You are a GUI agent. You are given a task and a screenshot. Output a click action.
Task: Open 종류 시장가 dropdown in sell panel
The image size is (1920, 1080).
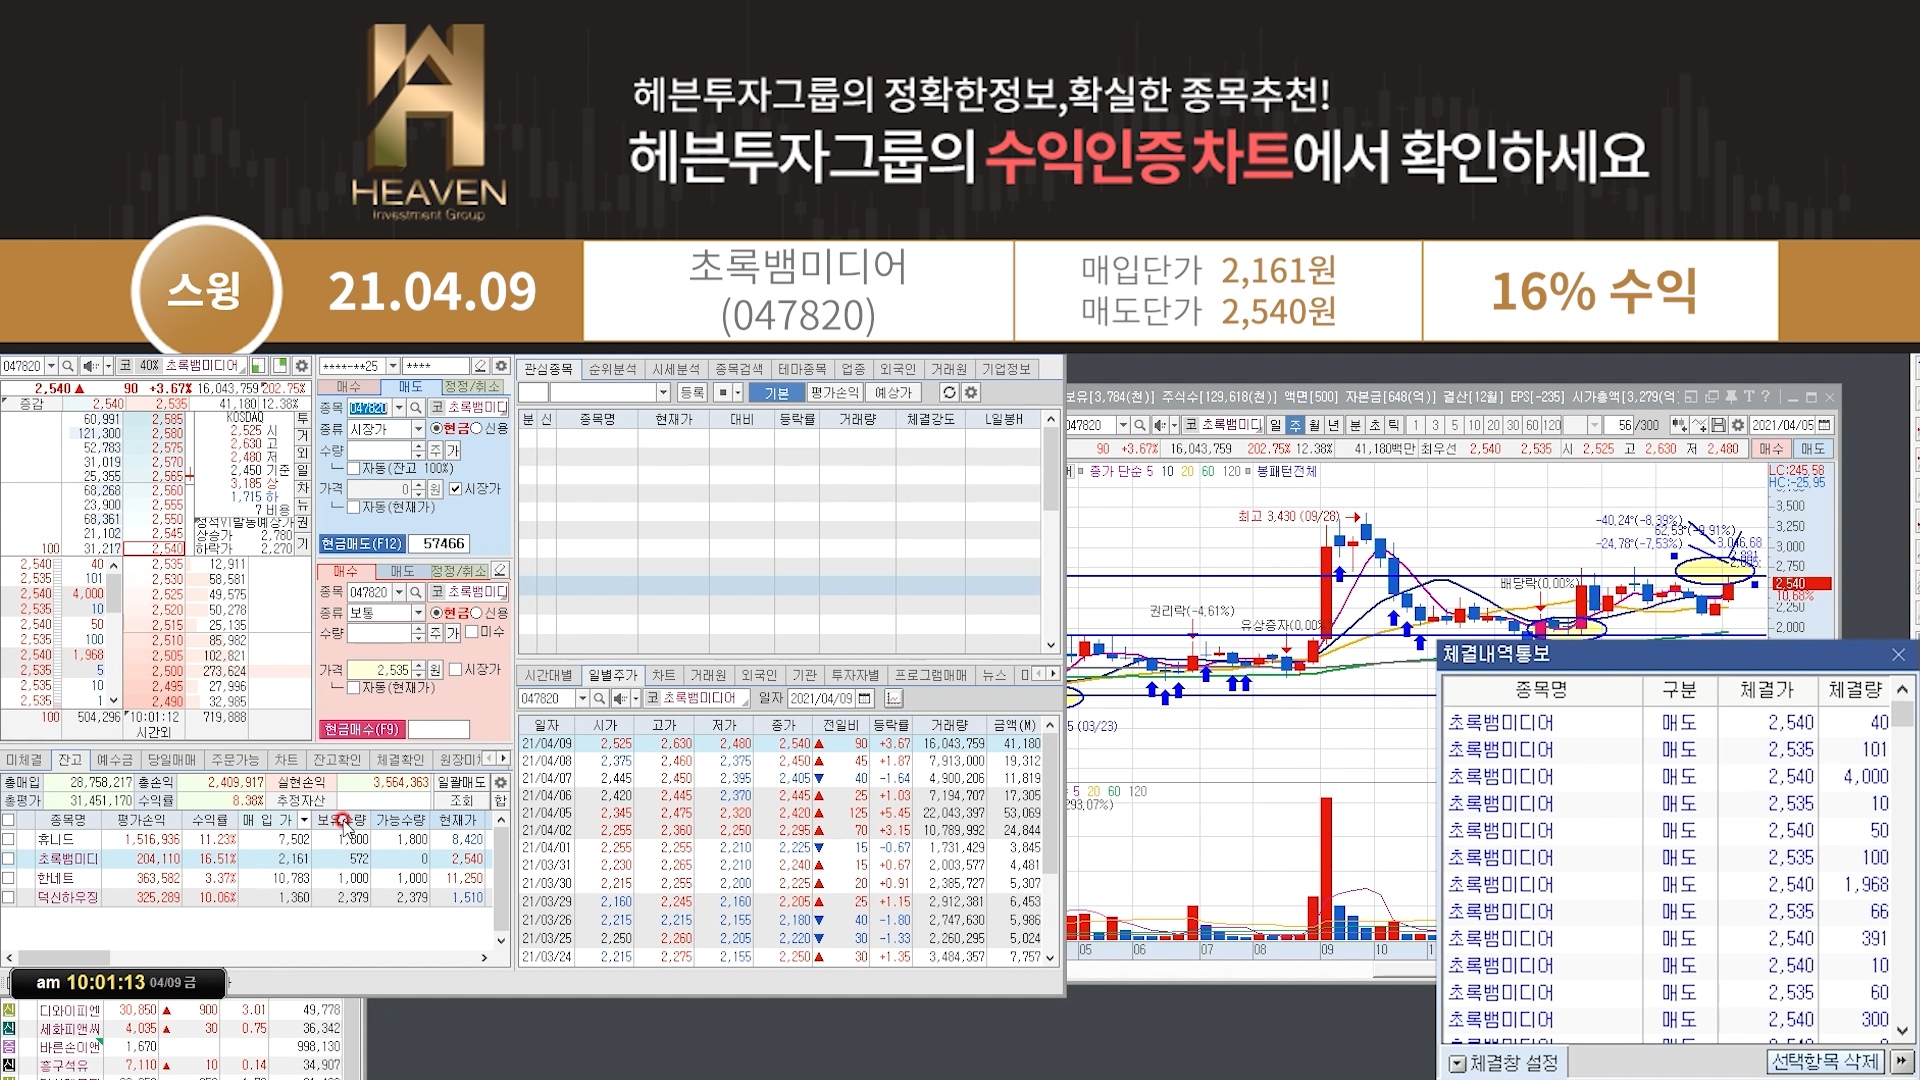(x=418, y=429)
